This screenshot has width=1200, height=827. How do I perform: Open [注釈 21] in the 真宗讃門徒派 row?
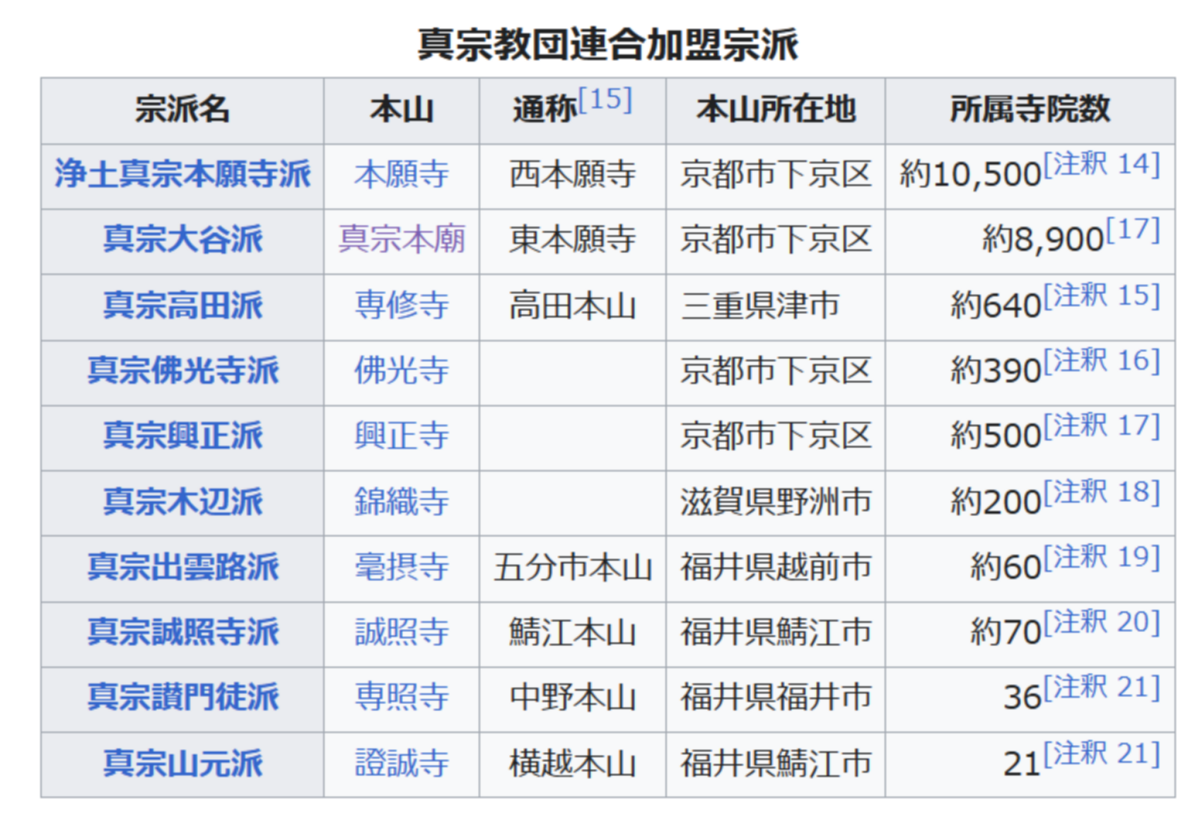(1101, 687)
